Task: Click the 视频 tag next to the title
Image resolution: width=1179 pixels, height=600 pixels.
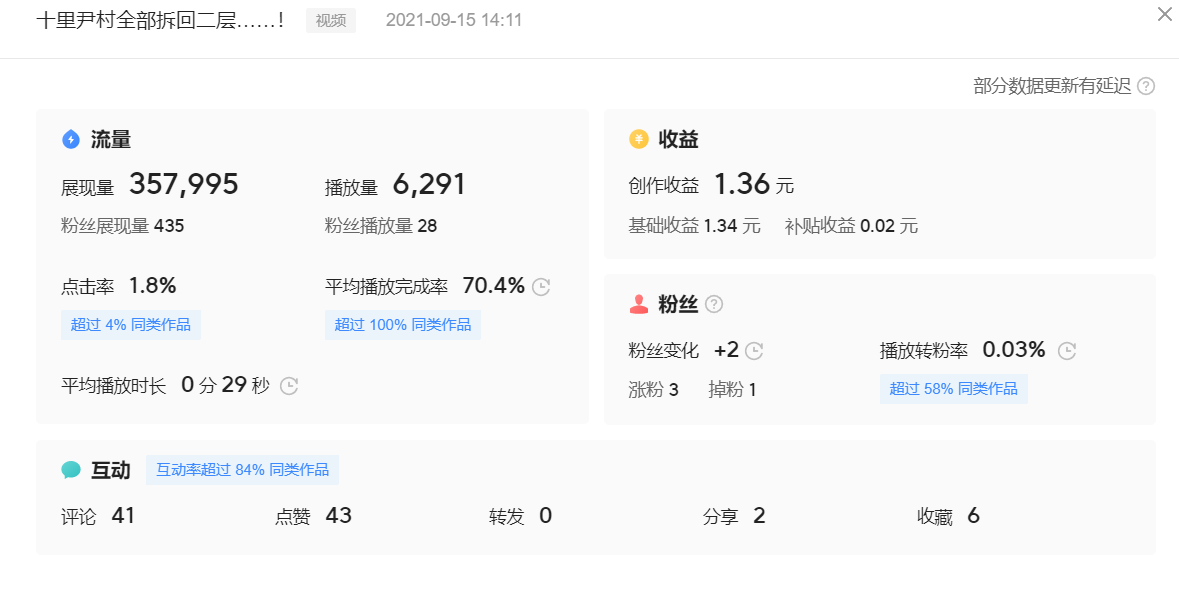Action: [x=330, y=20]
